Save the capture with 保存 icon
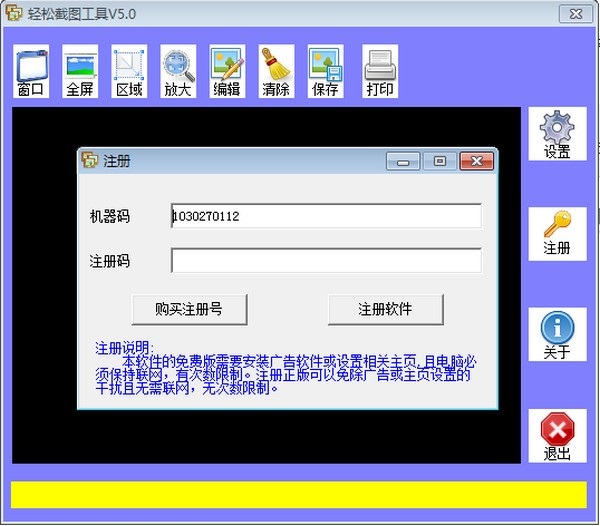Viewport: 600px width, 526px height. coord(326,71)
